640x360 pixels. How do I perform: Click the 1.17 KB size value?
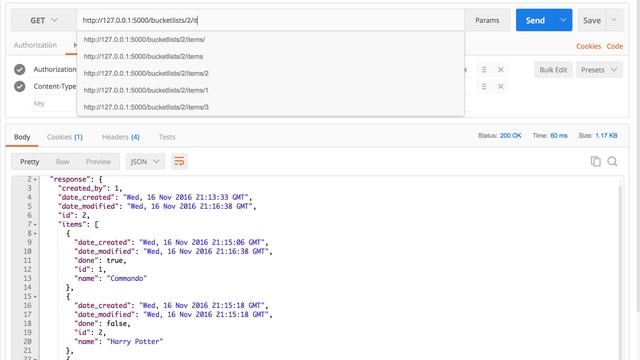(606, 136)
